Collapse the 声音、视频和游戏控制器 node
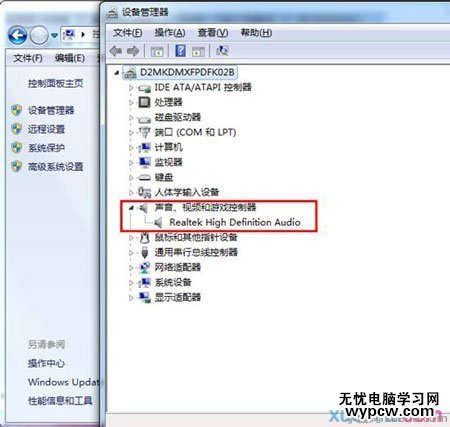 point(131,208)
